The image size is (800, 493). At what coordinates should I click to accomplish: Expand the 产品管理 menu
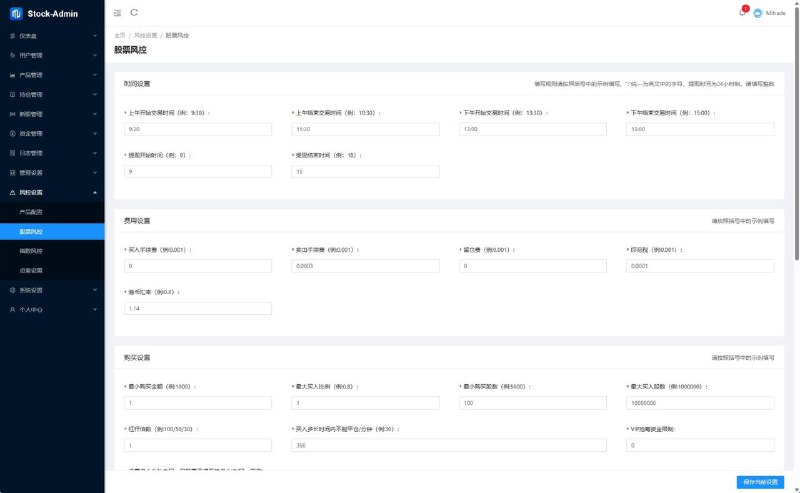pos(94,75)
